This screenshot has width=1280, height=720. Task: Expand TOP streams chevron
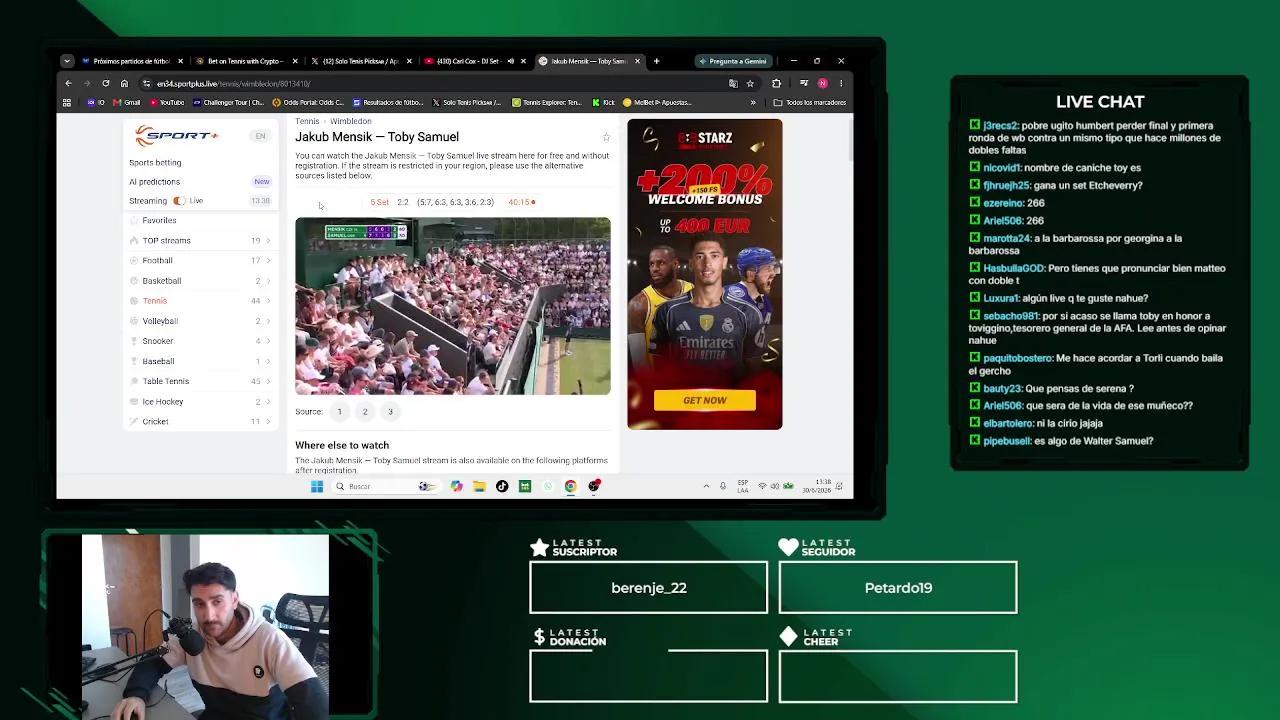(x=268, y=241)
